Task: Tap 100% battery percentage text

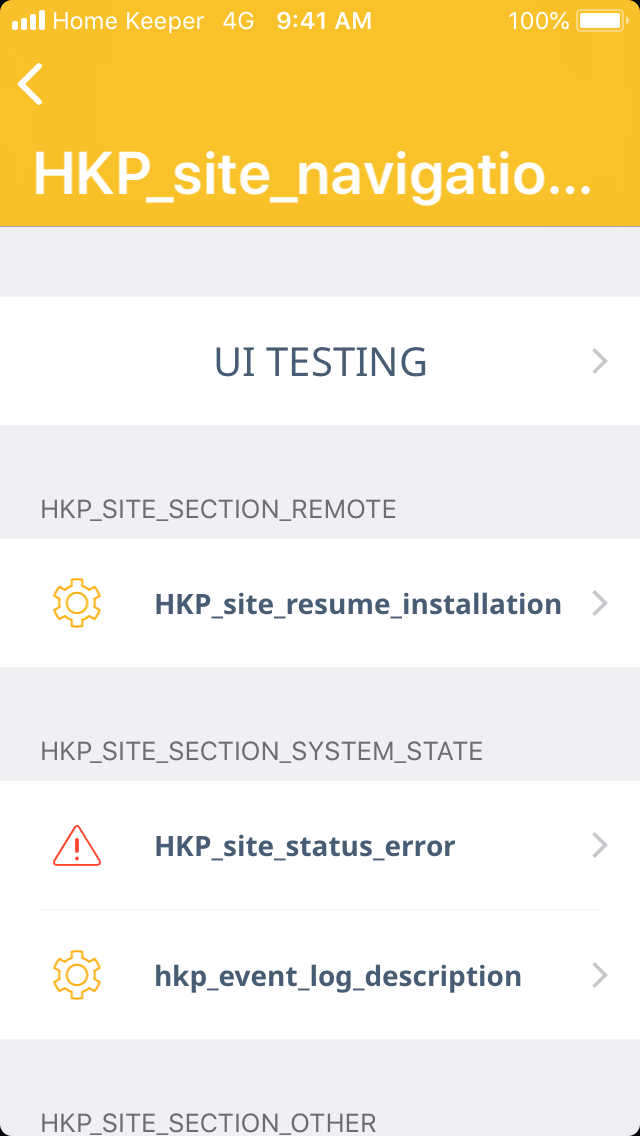Action: pyautogui.click(x=538, y=20)
